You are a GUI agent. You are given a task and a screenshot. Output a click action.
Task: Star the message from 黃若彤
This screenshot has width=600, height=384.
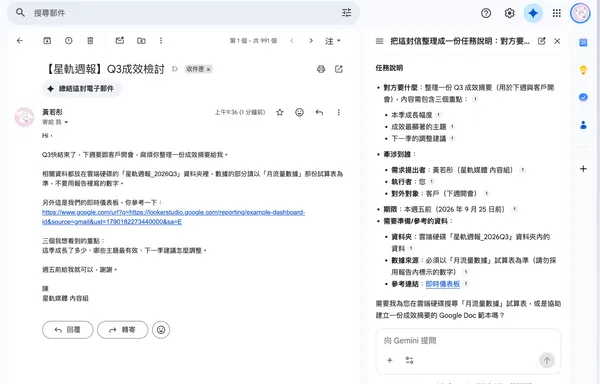pos(280,112)
